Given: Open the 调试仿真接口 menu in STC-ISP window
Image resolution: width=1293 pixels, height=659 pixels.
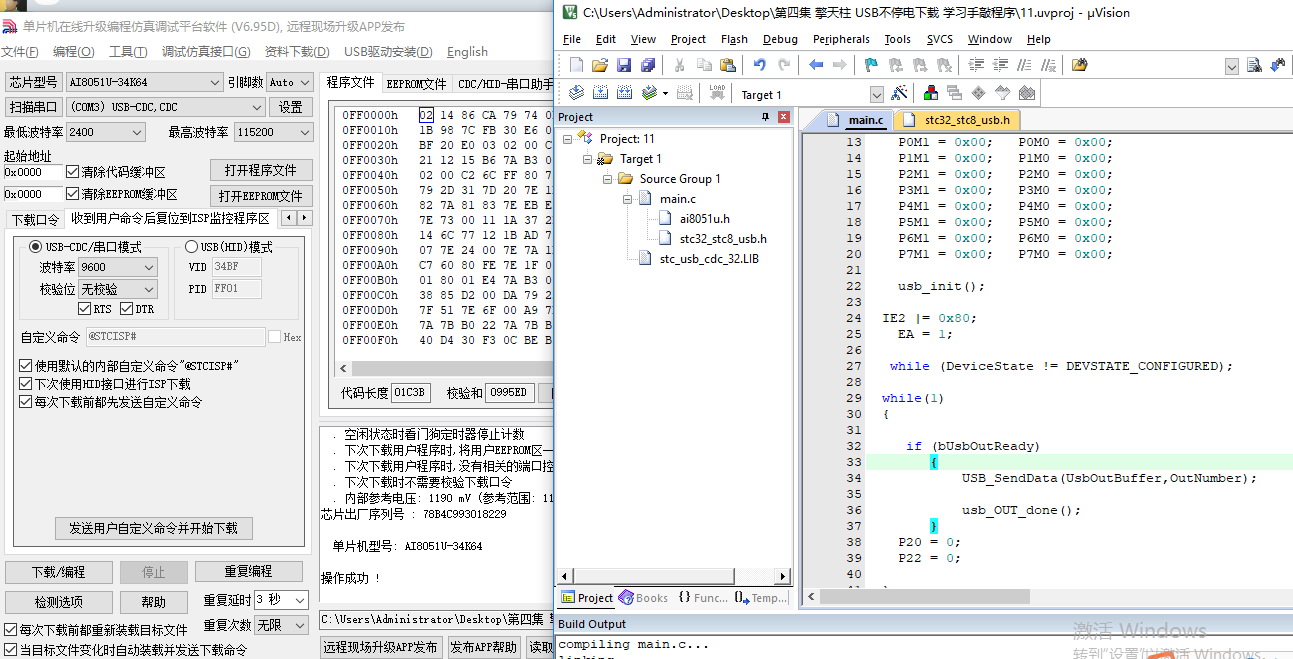Looking at the screenshot, I should 206,52.
